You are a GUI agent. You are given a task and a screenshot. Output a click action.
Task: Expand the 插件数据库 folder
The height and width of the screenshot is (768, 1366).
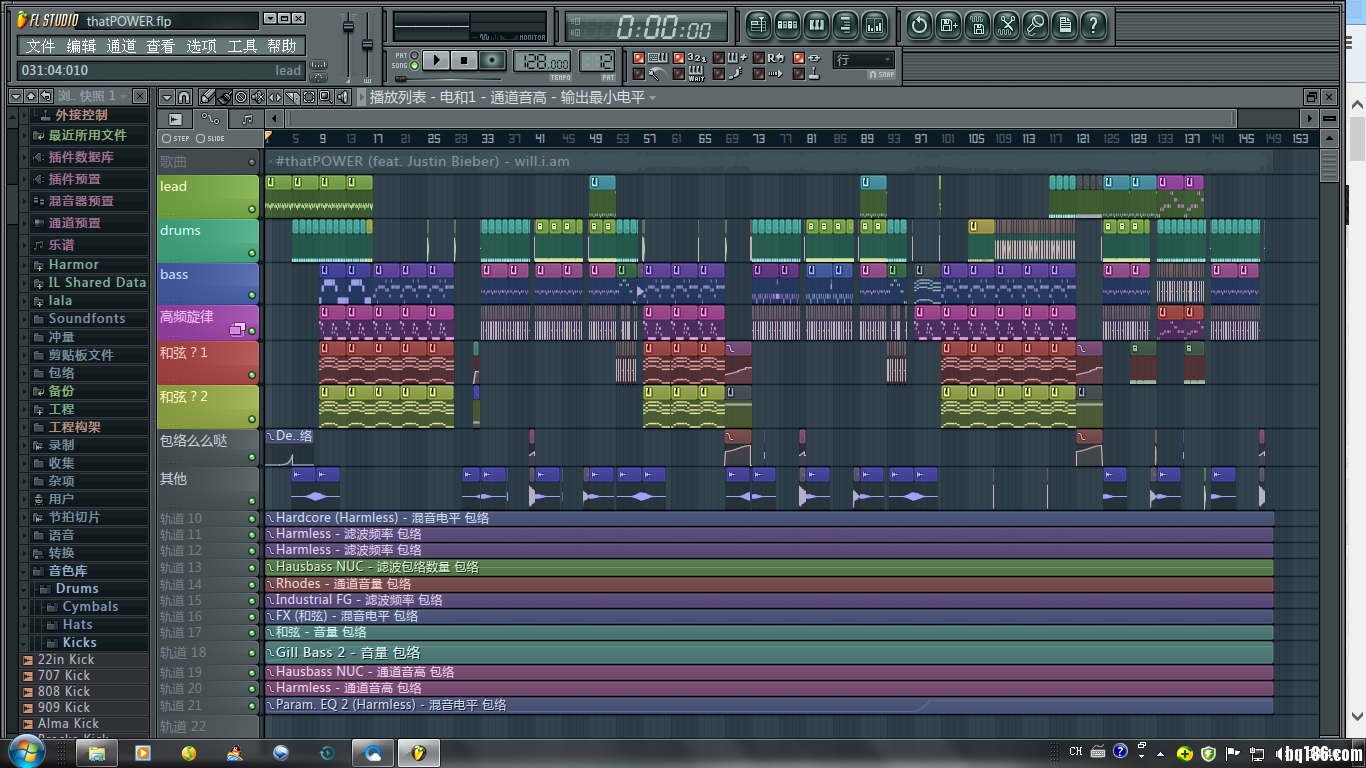coord(25,157)
